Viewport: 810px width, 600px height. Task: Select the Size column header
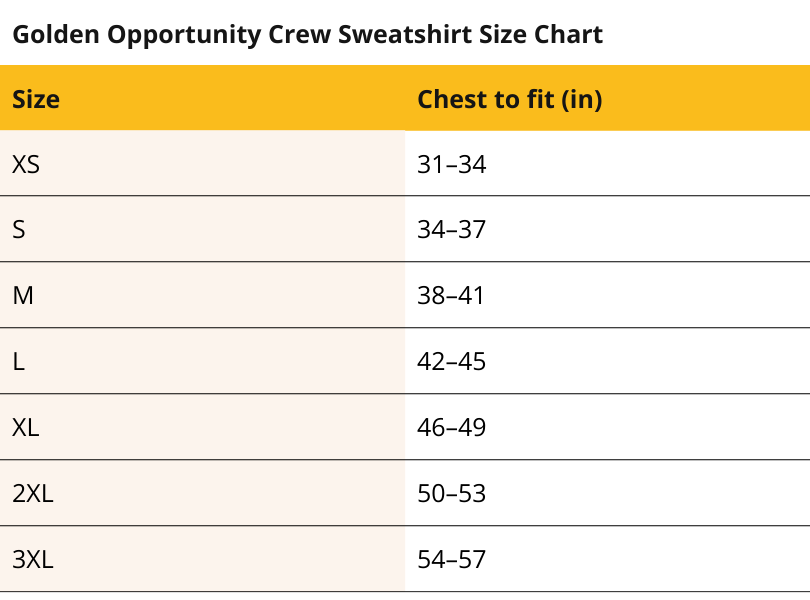[x=36, y=100]
